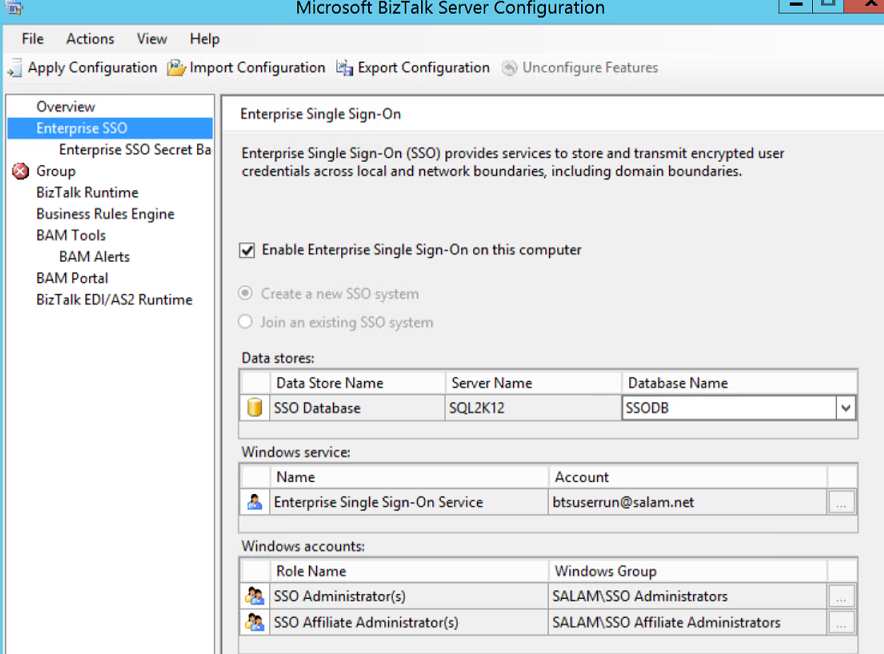The width and height of the screenshot is (884, 654).
Task: Minimize the BizTalk Server Configuration window
Action: tap(795, 5)
